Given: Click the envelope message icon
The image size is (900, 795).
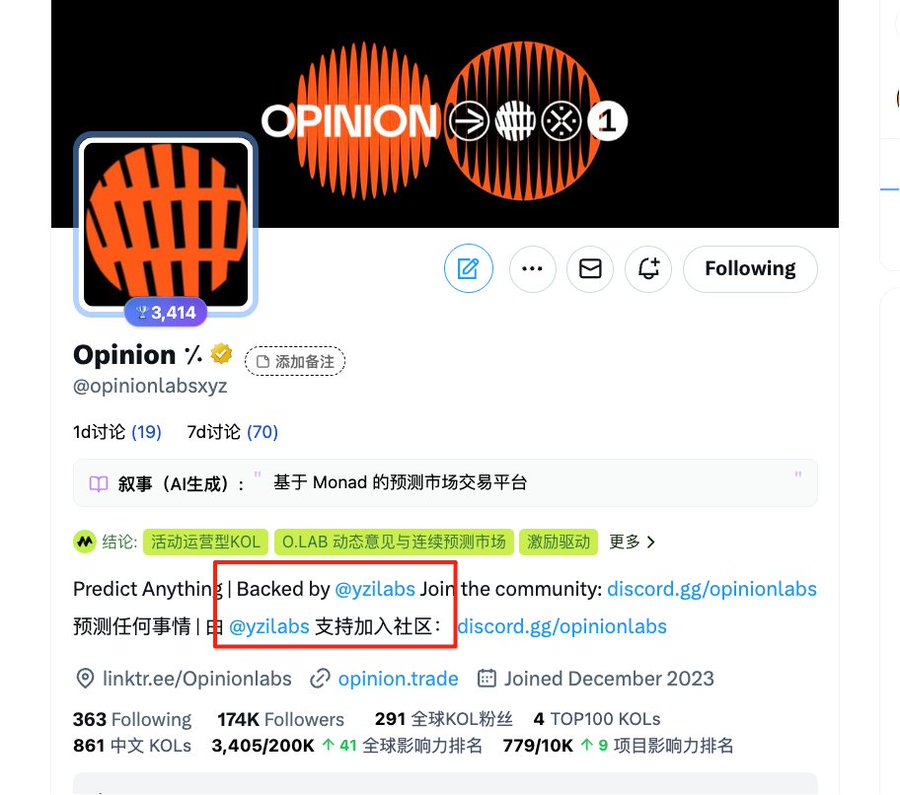Looking at the screenshot, I should (x=590, y=269).
